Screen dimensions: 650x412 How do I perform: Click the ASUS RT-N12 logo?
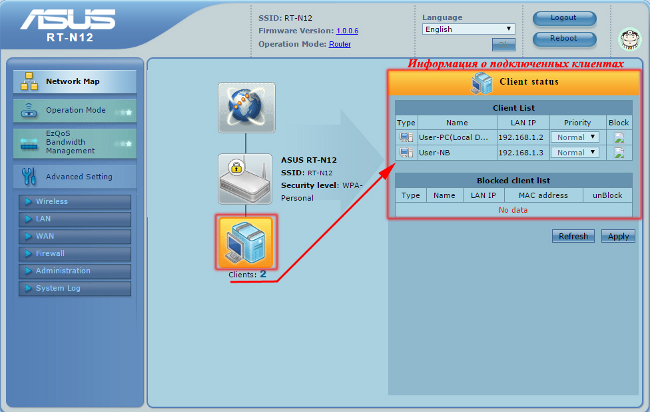tap(68, 26)
